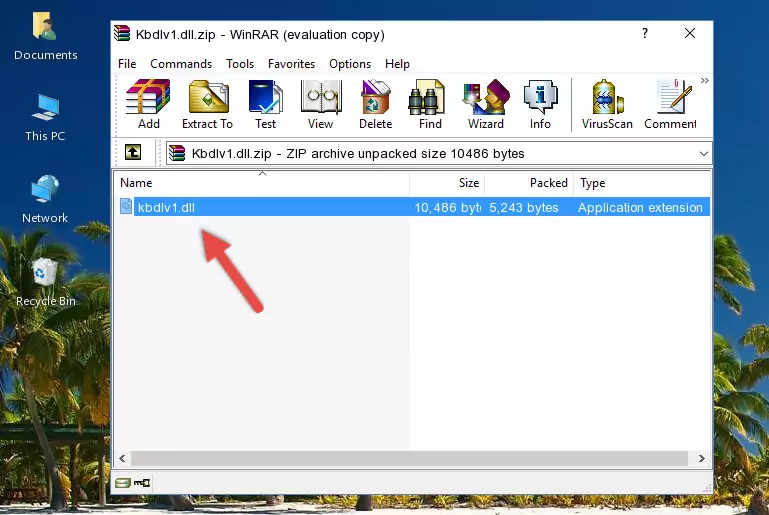Sort by the Size column header

point(447,183)
